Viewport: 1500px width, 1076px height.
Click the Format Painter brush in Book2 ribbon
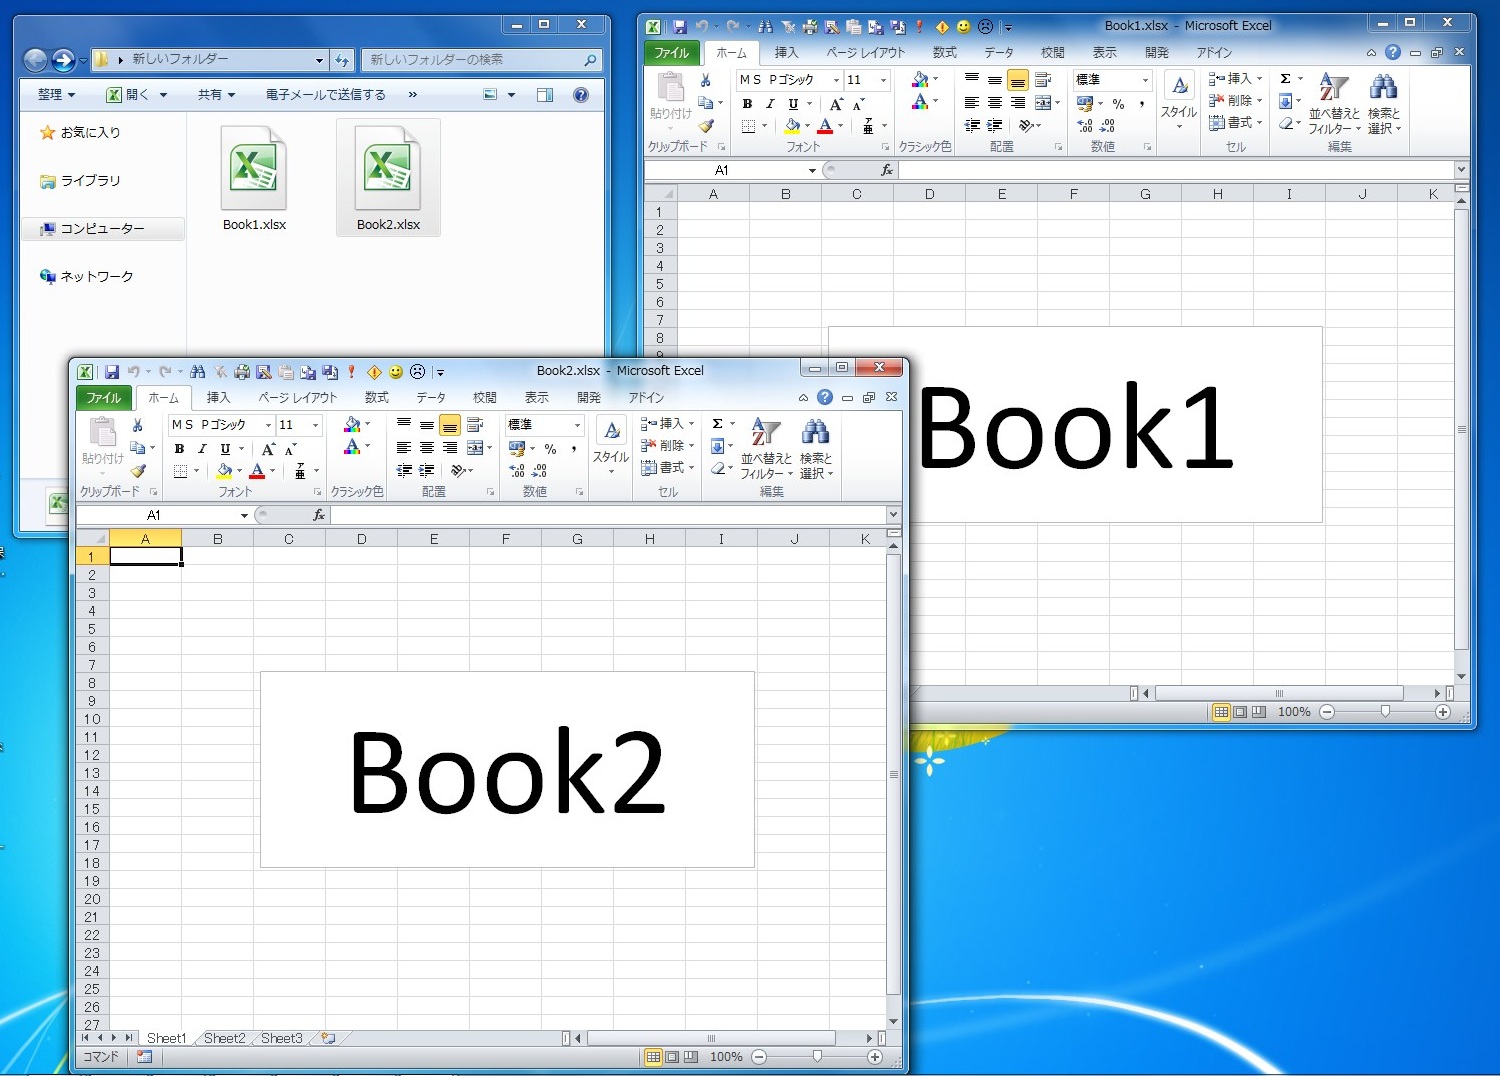(138, 471)
